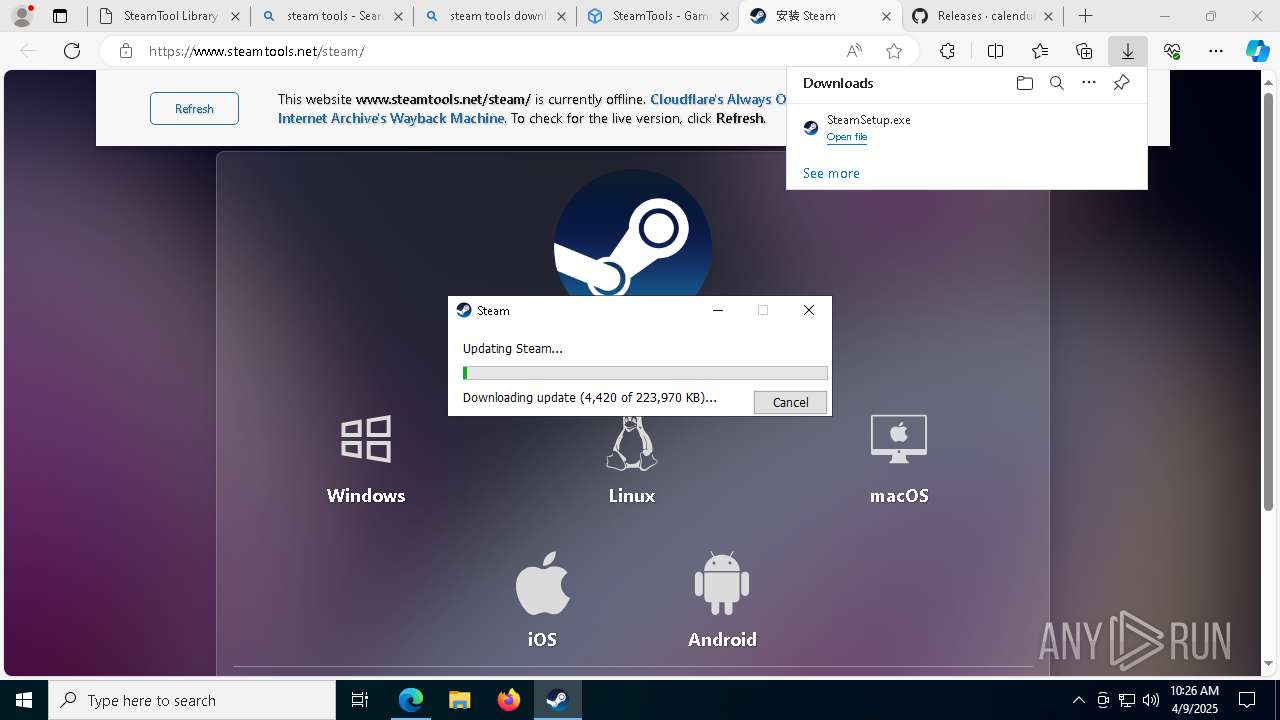Click the Refresh button in the offline banner
This screenshot has width=1280, height=720.
click(x=194, y=109)
